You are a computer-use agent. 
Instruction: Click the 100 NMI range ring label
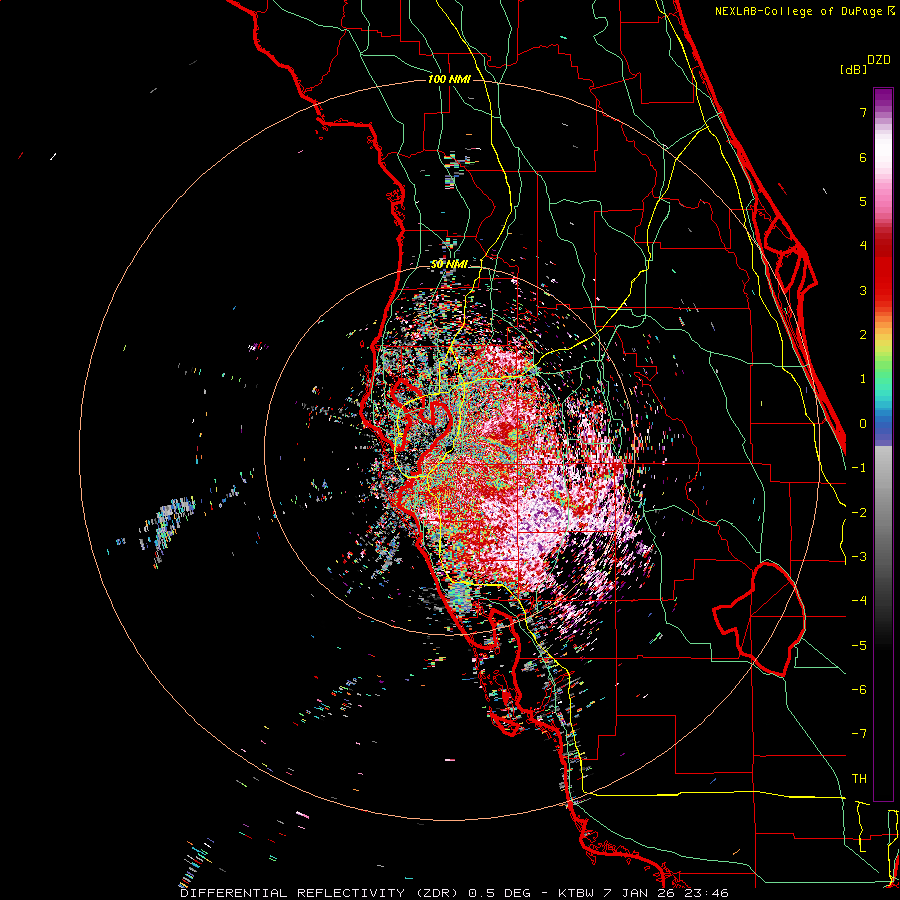click(449, 79)
